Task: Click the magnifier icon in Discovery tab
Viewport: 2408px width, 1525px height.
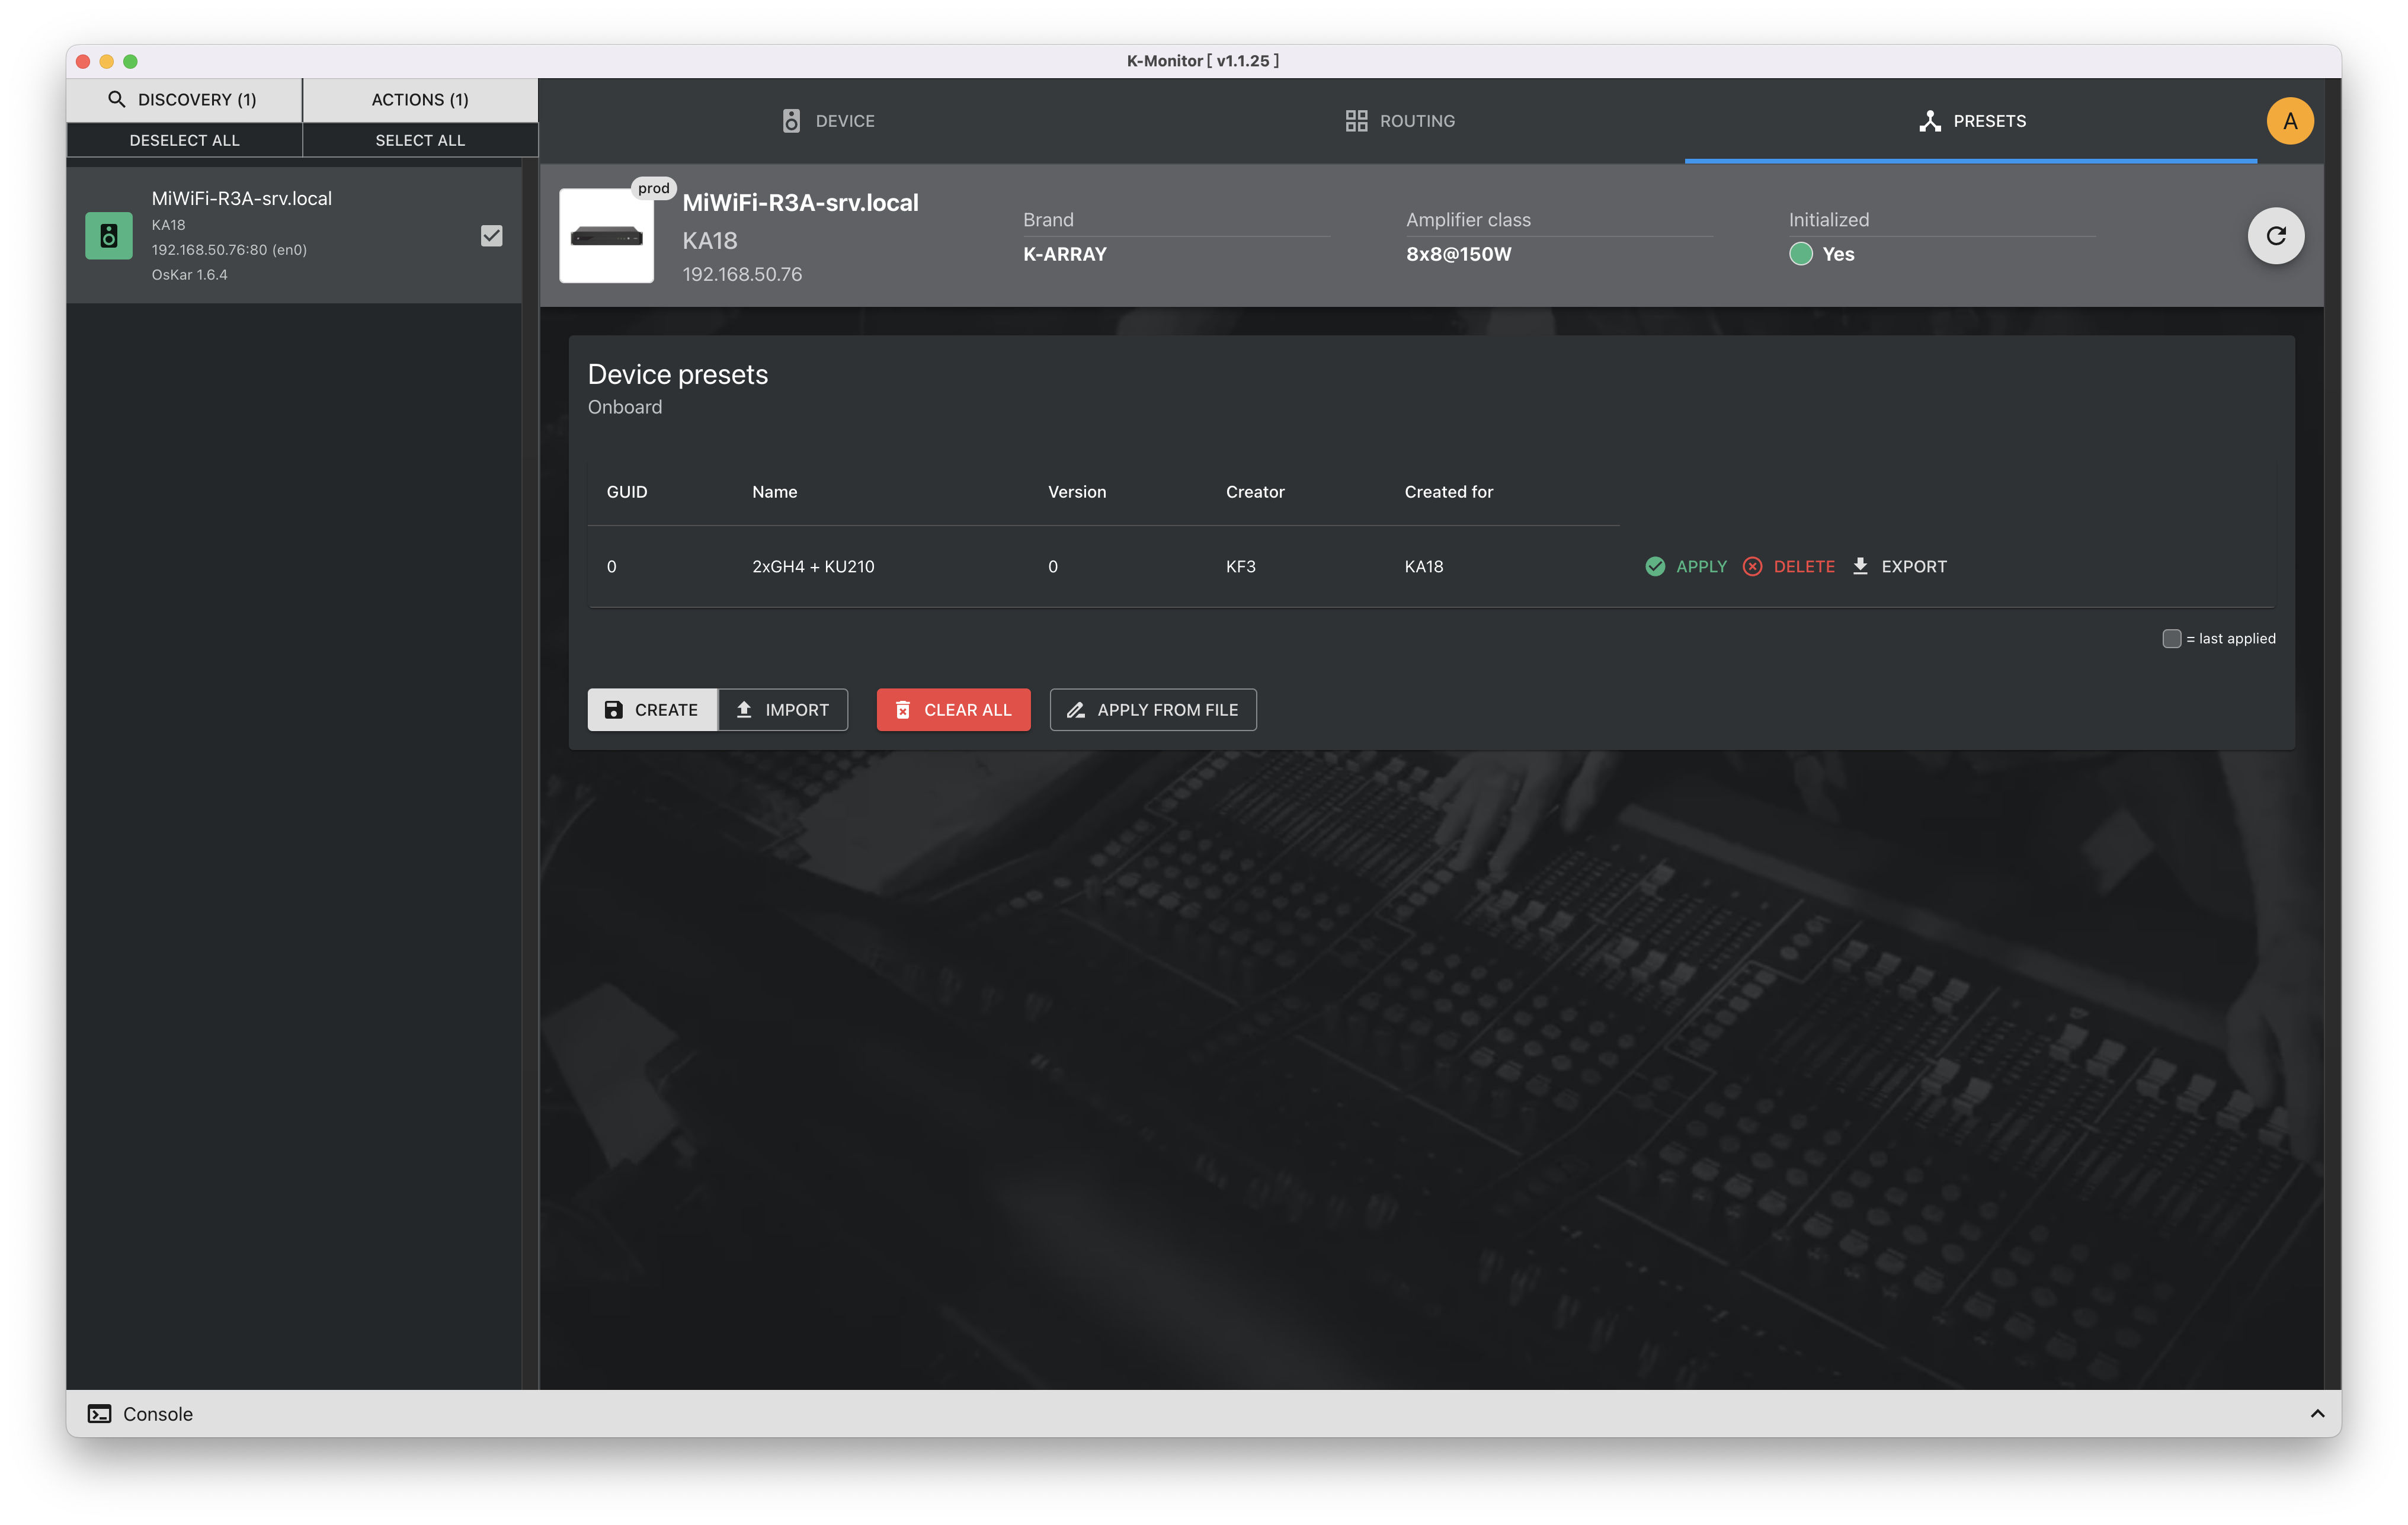Action: click(117, 99)
